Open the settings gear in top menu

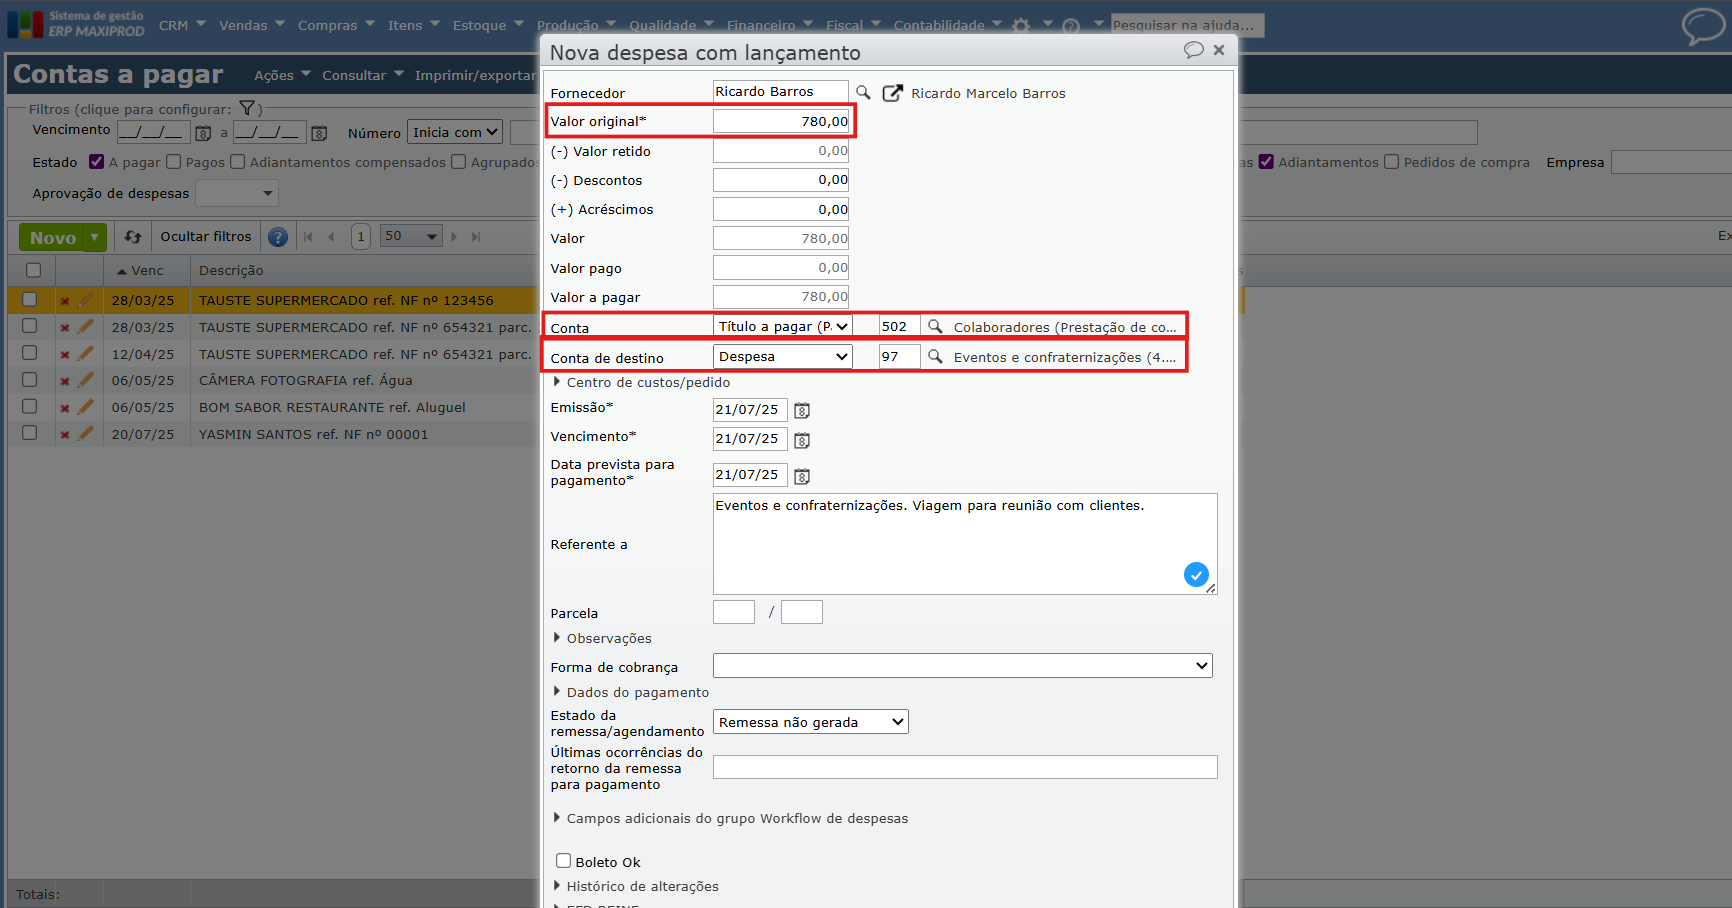tap(1021, 25)
